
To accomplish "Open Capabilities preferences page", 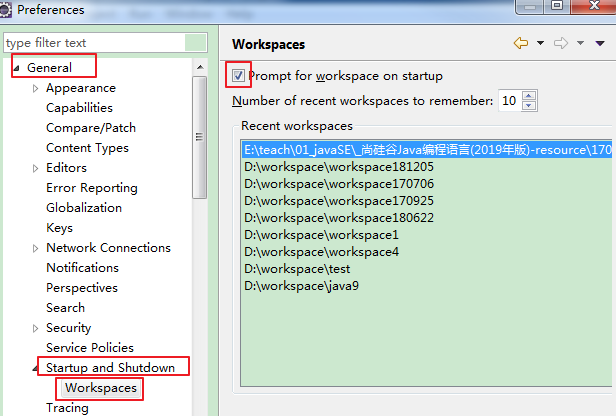I will [79, 108].
